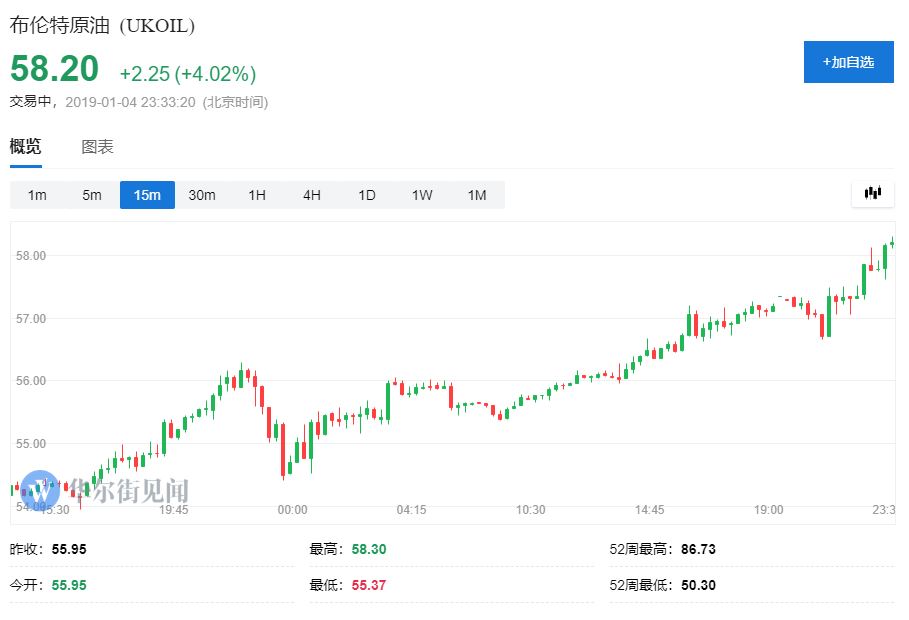Image resolution: width=909 pixels, height=620 pixels.
Task: Select the 30m interval
Action: [202, 195]
